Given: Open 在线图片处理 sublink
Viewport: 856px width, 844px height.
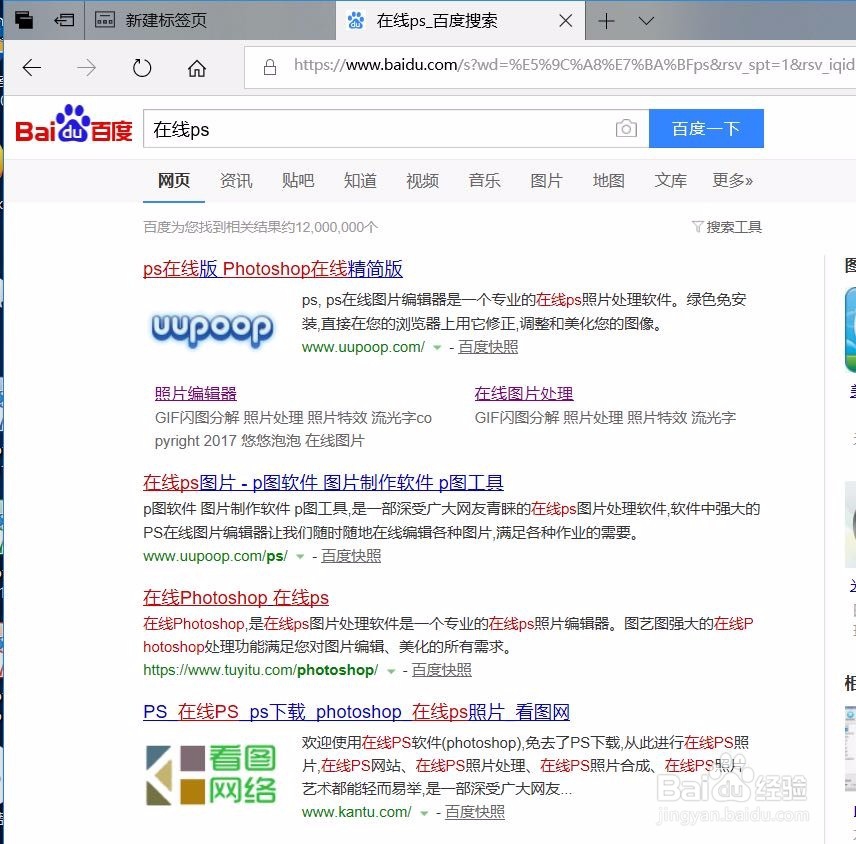Looking at the screenshot, I should tap(524, 393).
